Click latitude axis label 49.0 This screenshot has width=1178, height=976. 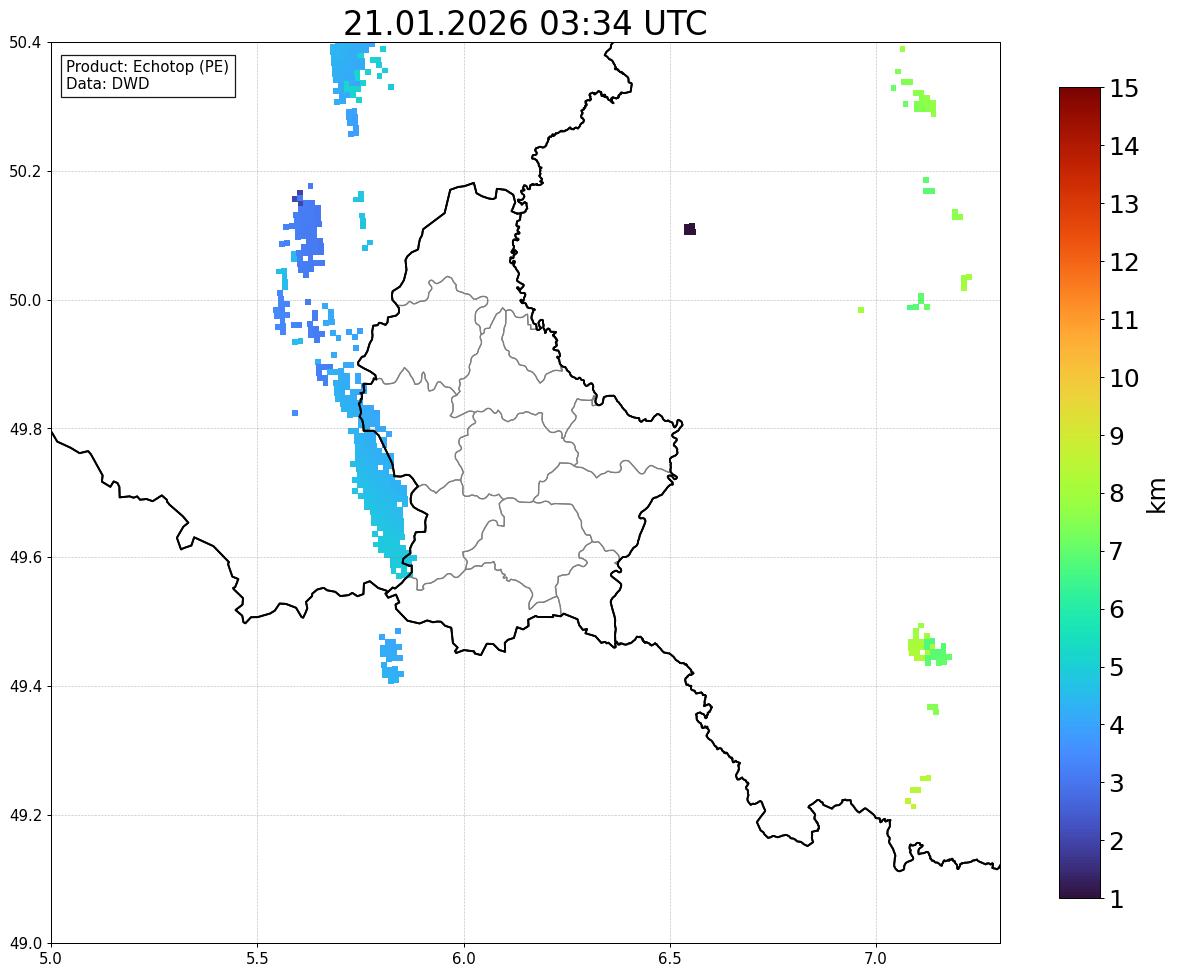[25, 944]
